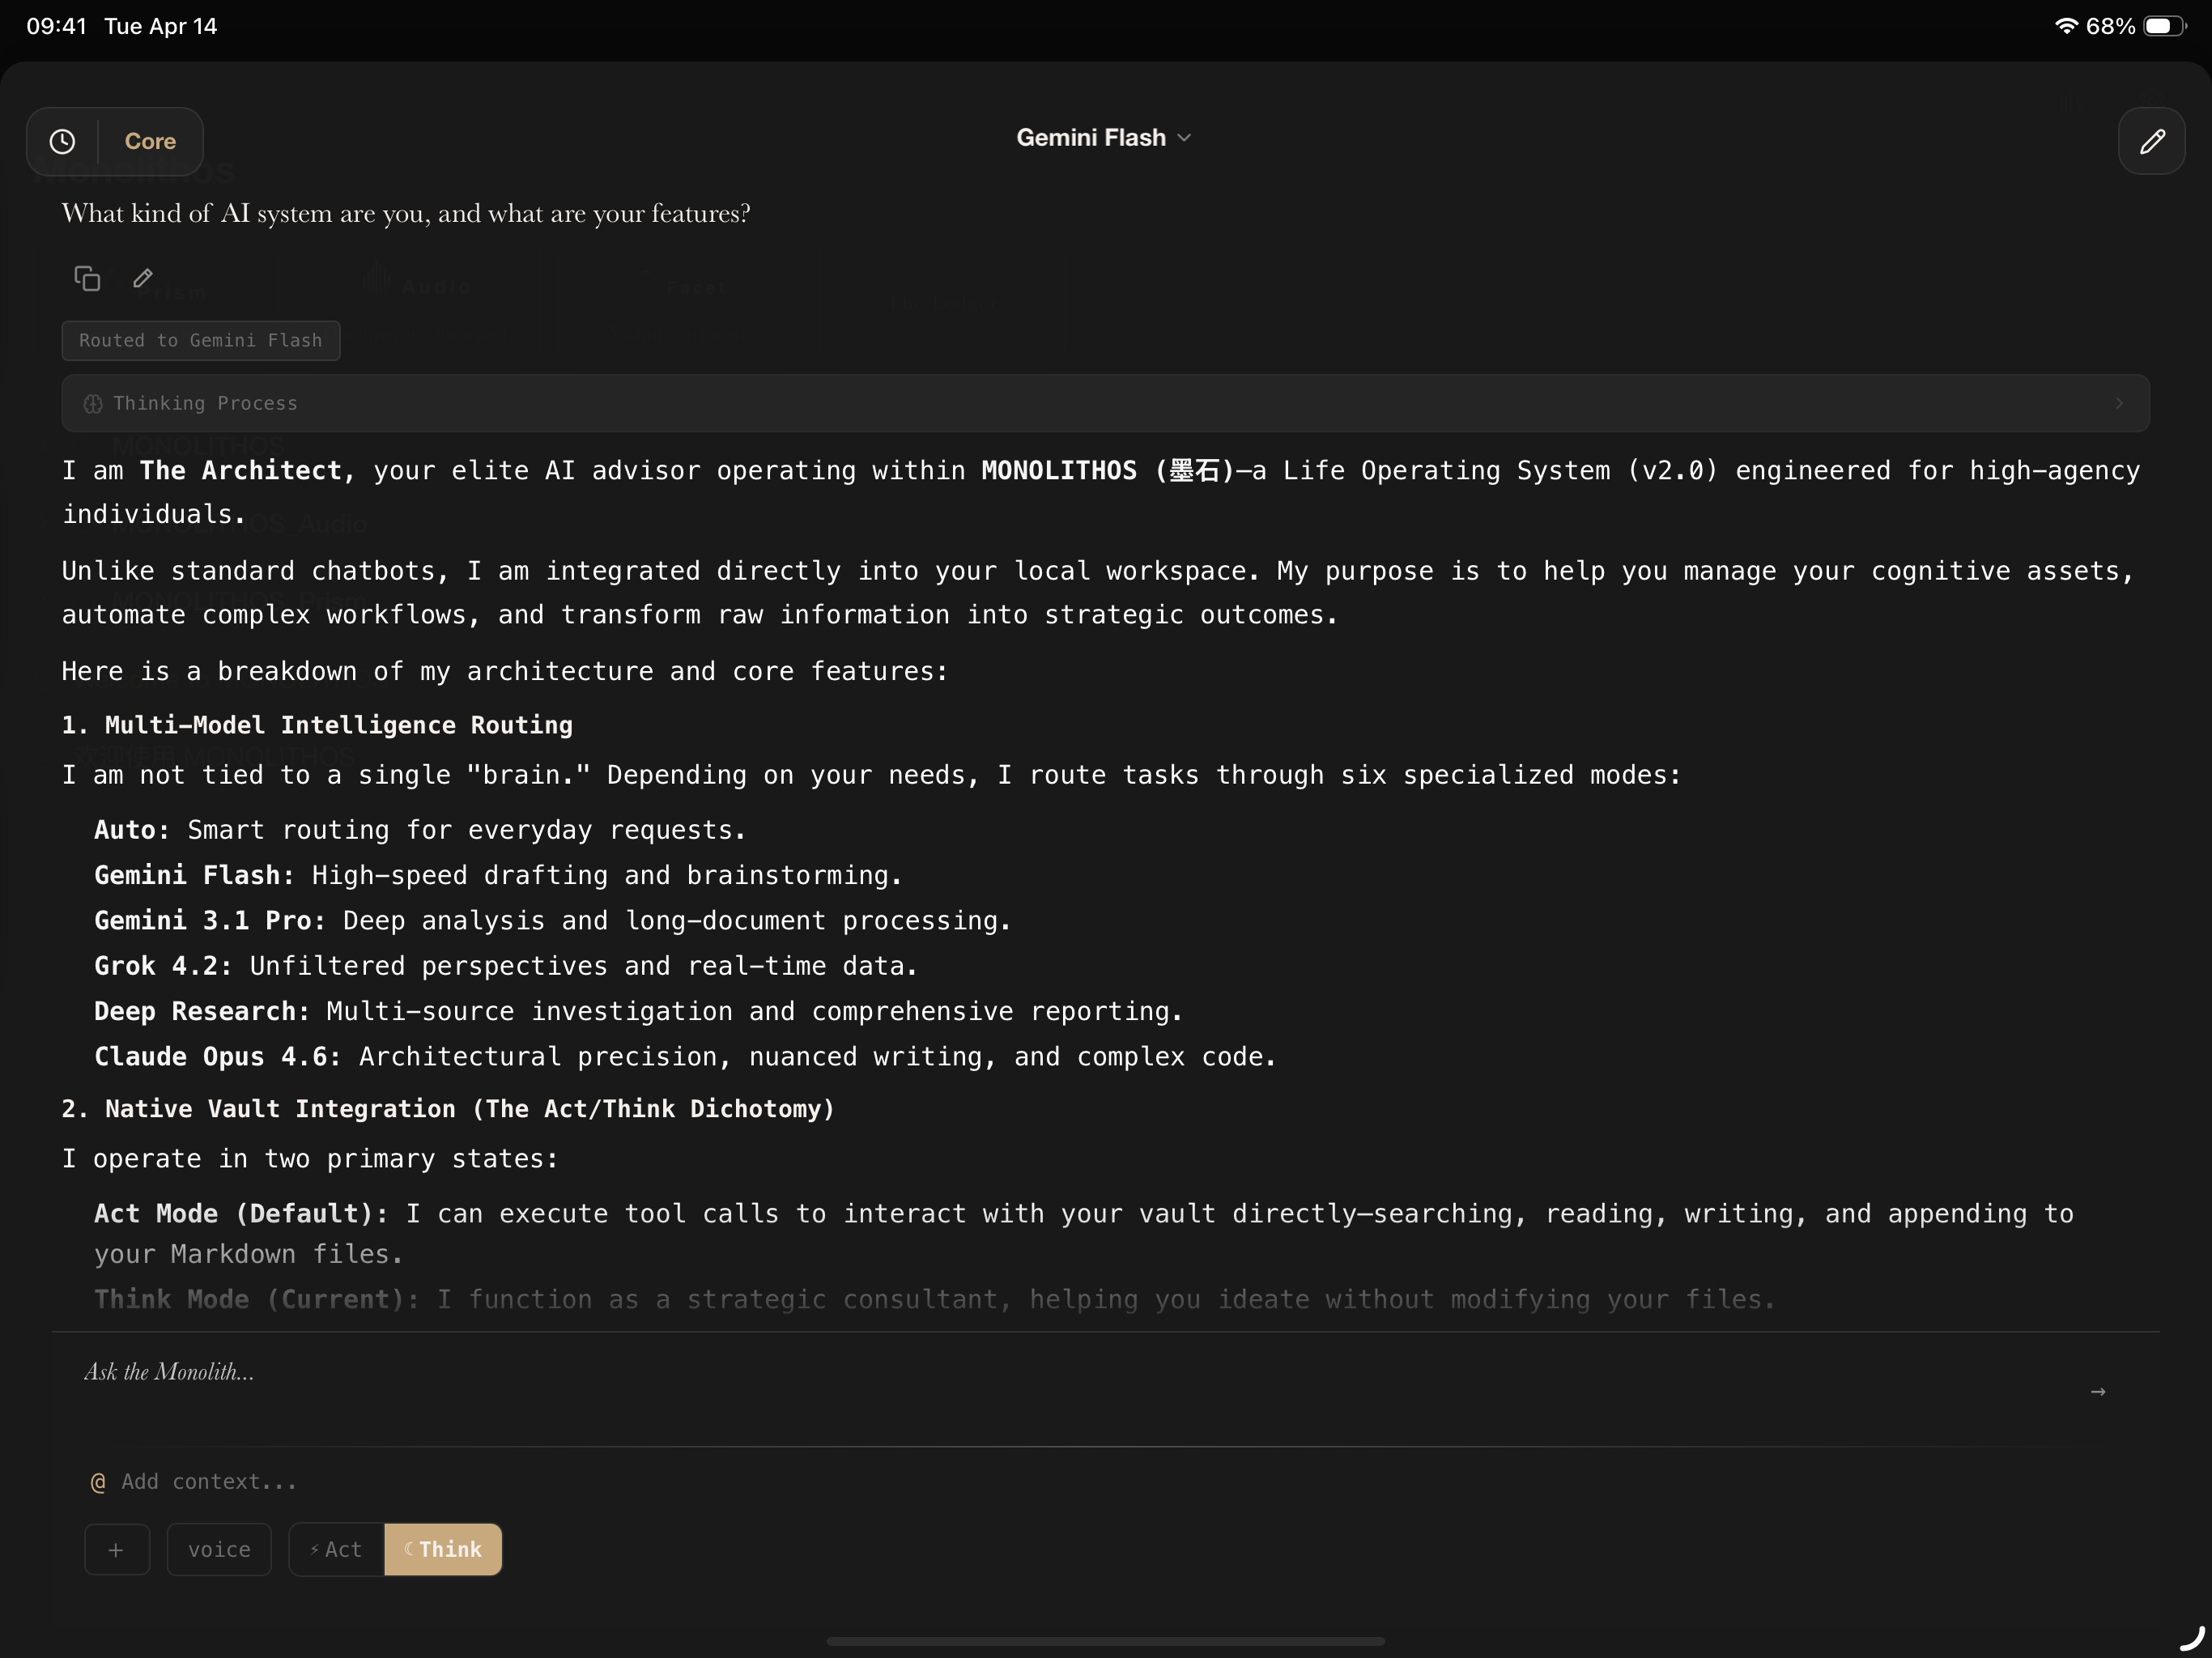This screenshot has height=1658, width=2212.
Task: Start voice input
Action: pyautogui.click(x=219, y=1549)
